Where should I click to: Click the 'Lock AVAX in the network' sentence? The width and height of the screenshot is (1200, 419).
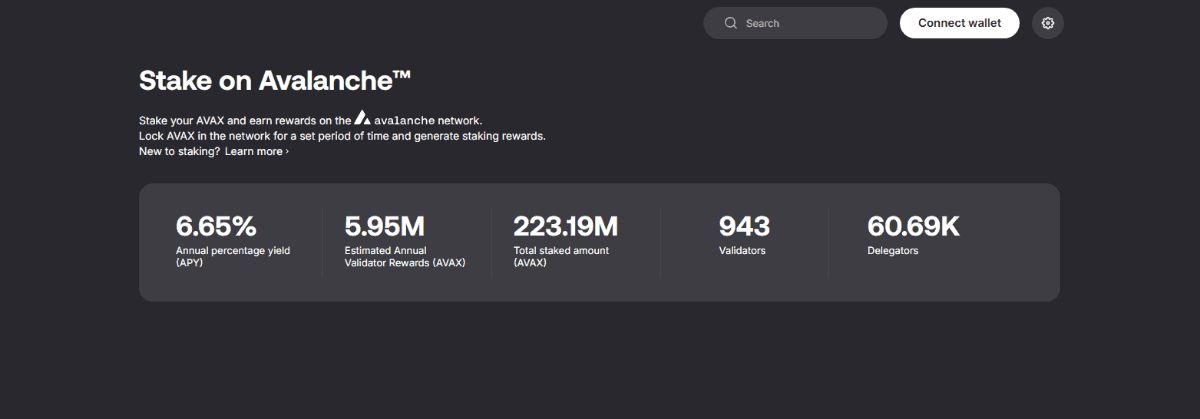342,135
